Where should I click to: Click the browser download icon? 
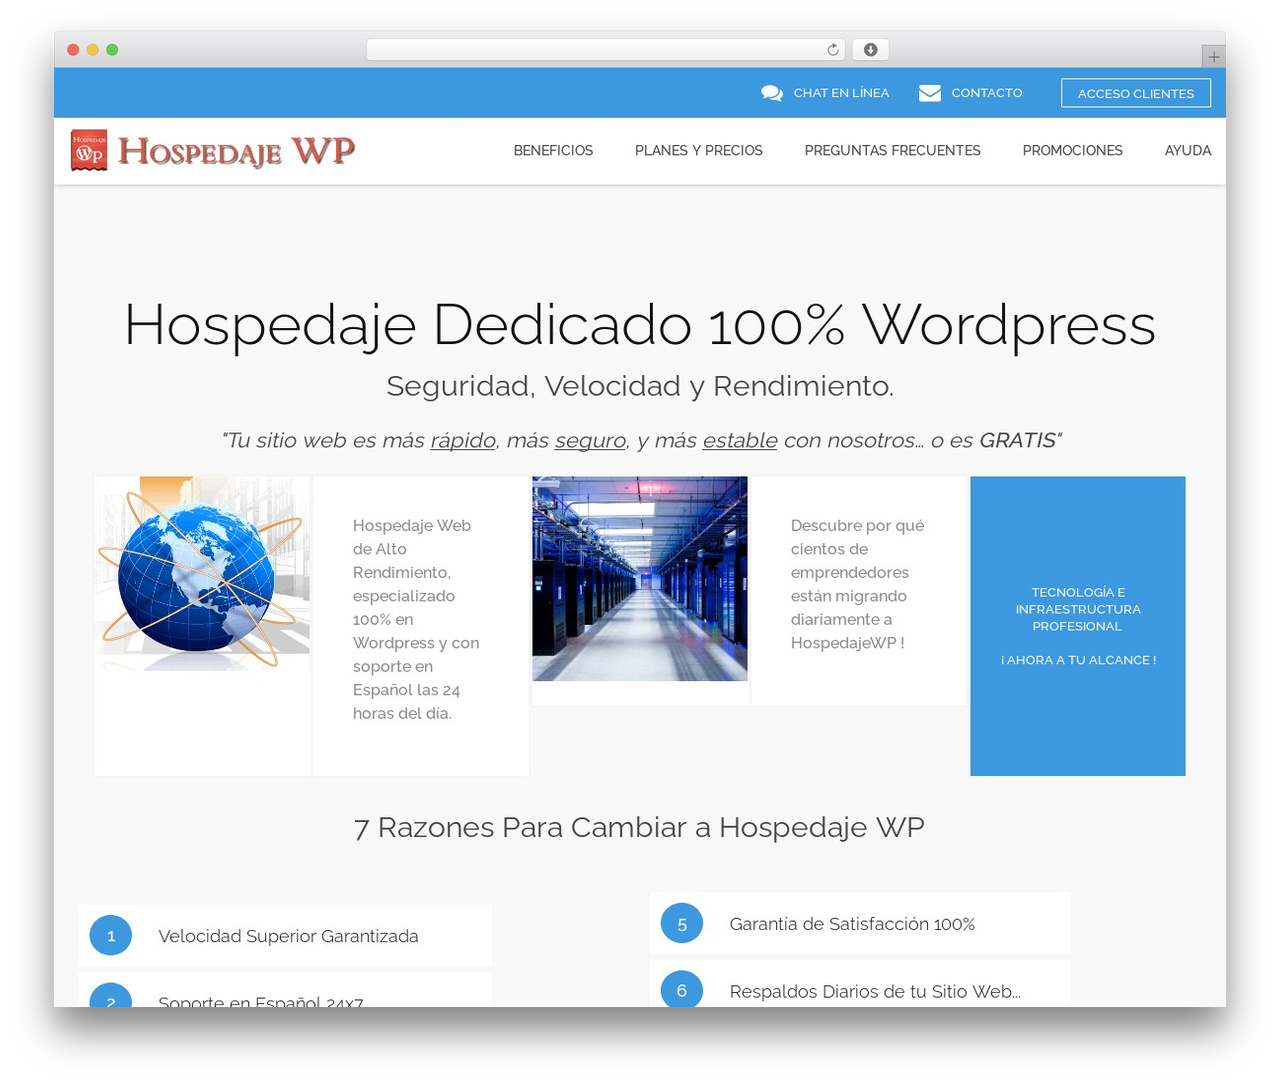[871, 50]
